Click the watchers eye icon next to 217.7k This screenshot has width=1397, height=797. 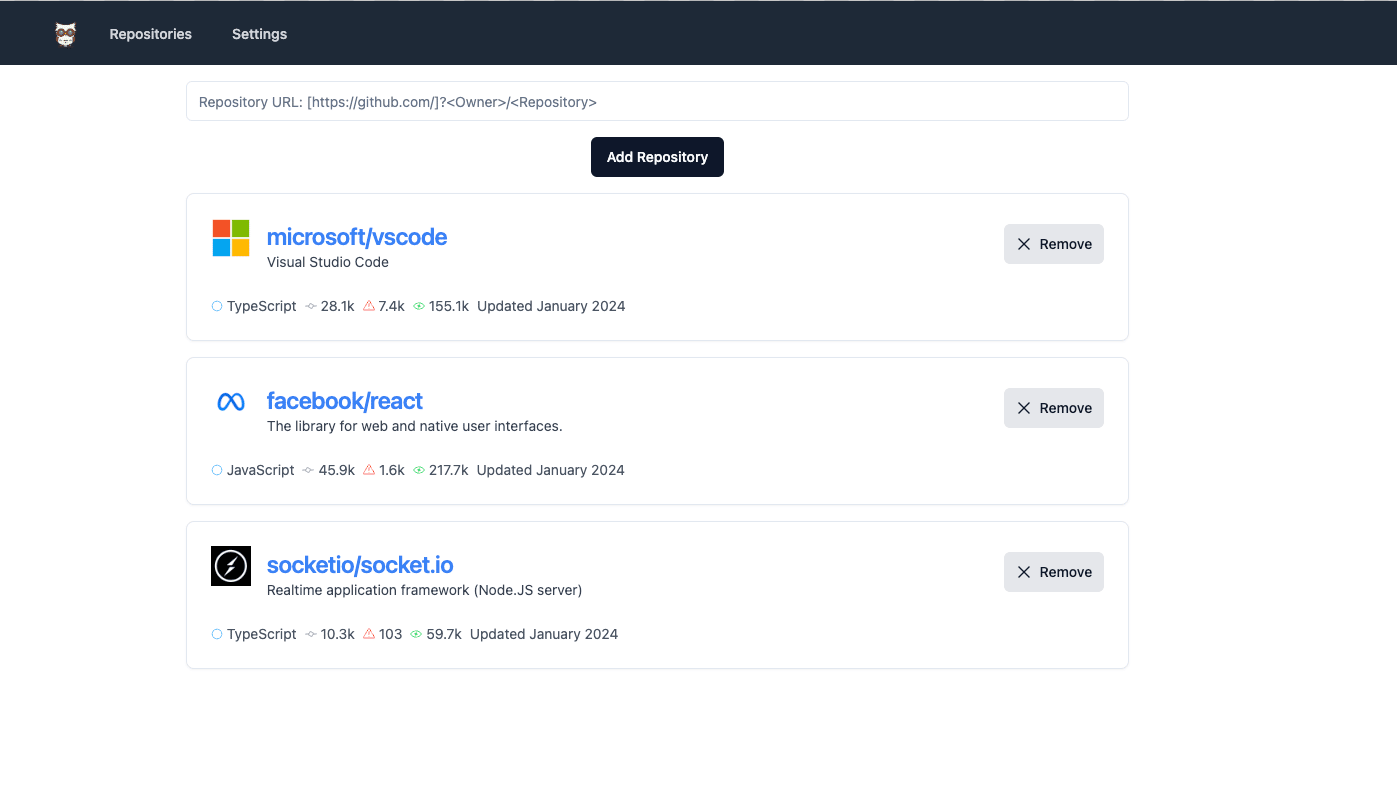(x=419, y=470)
